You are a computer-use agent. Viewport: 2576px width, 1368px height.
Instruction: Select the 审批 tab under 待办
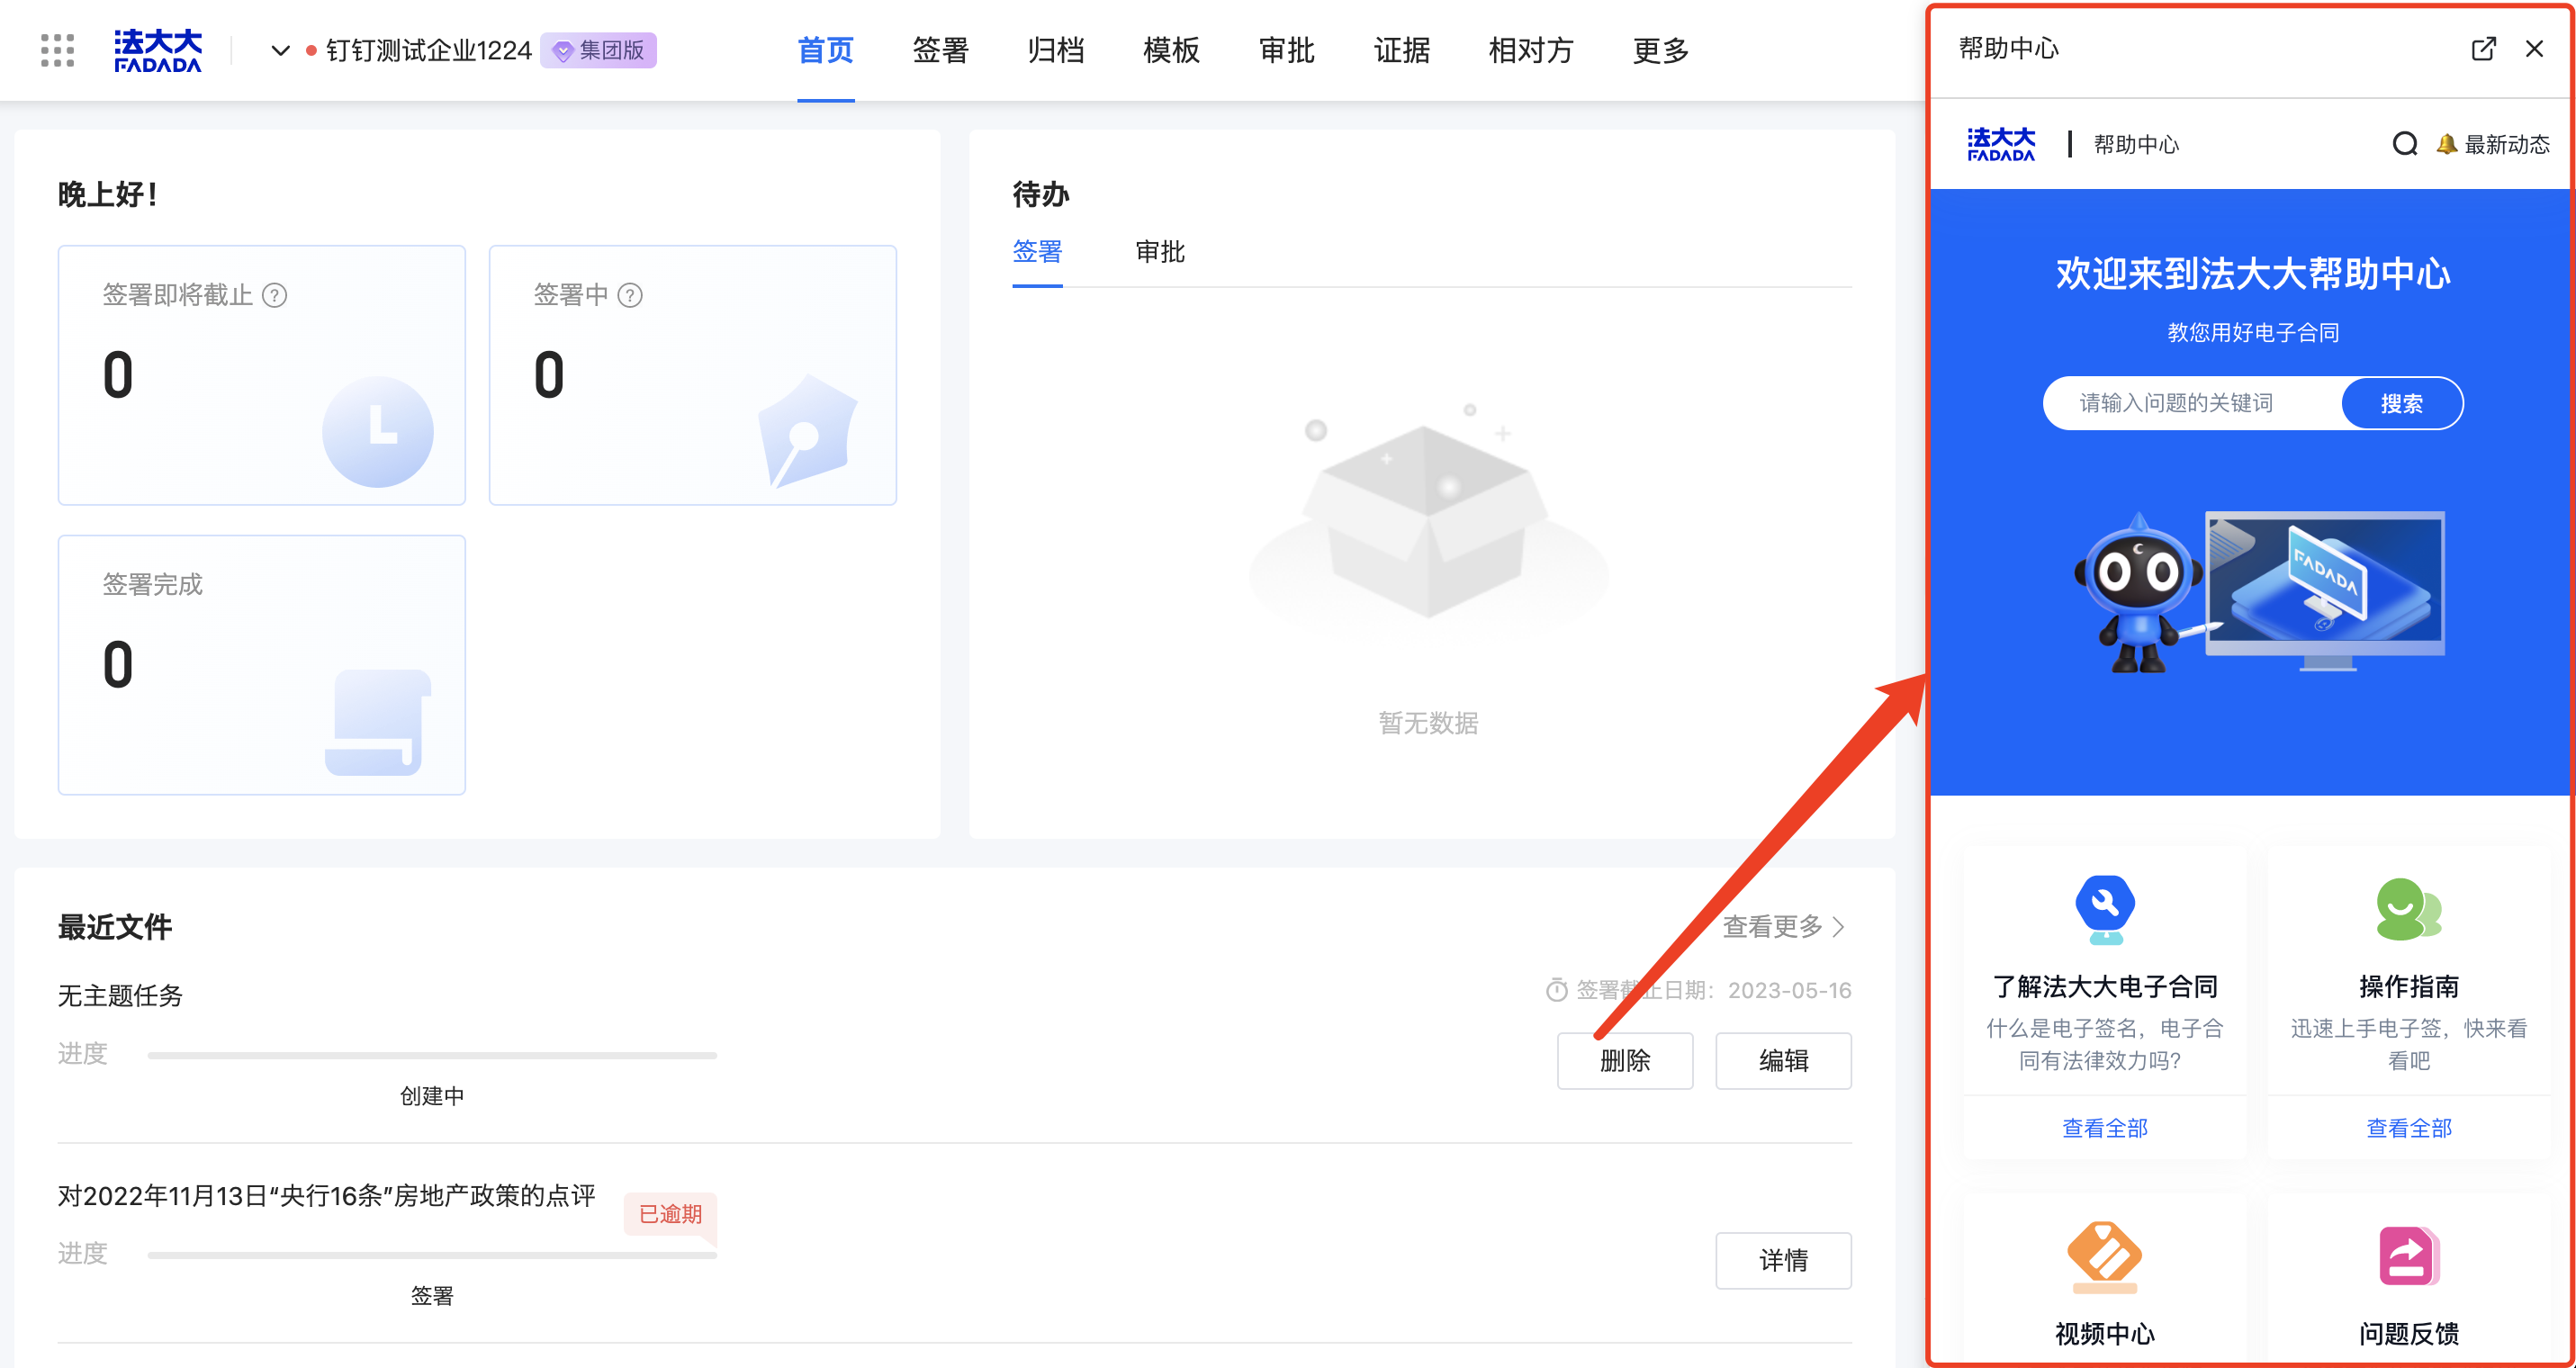[1160, 251]
